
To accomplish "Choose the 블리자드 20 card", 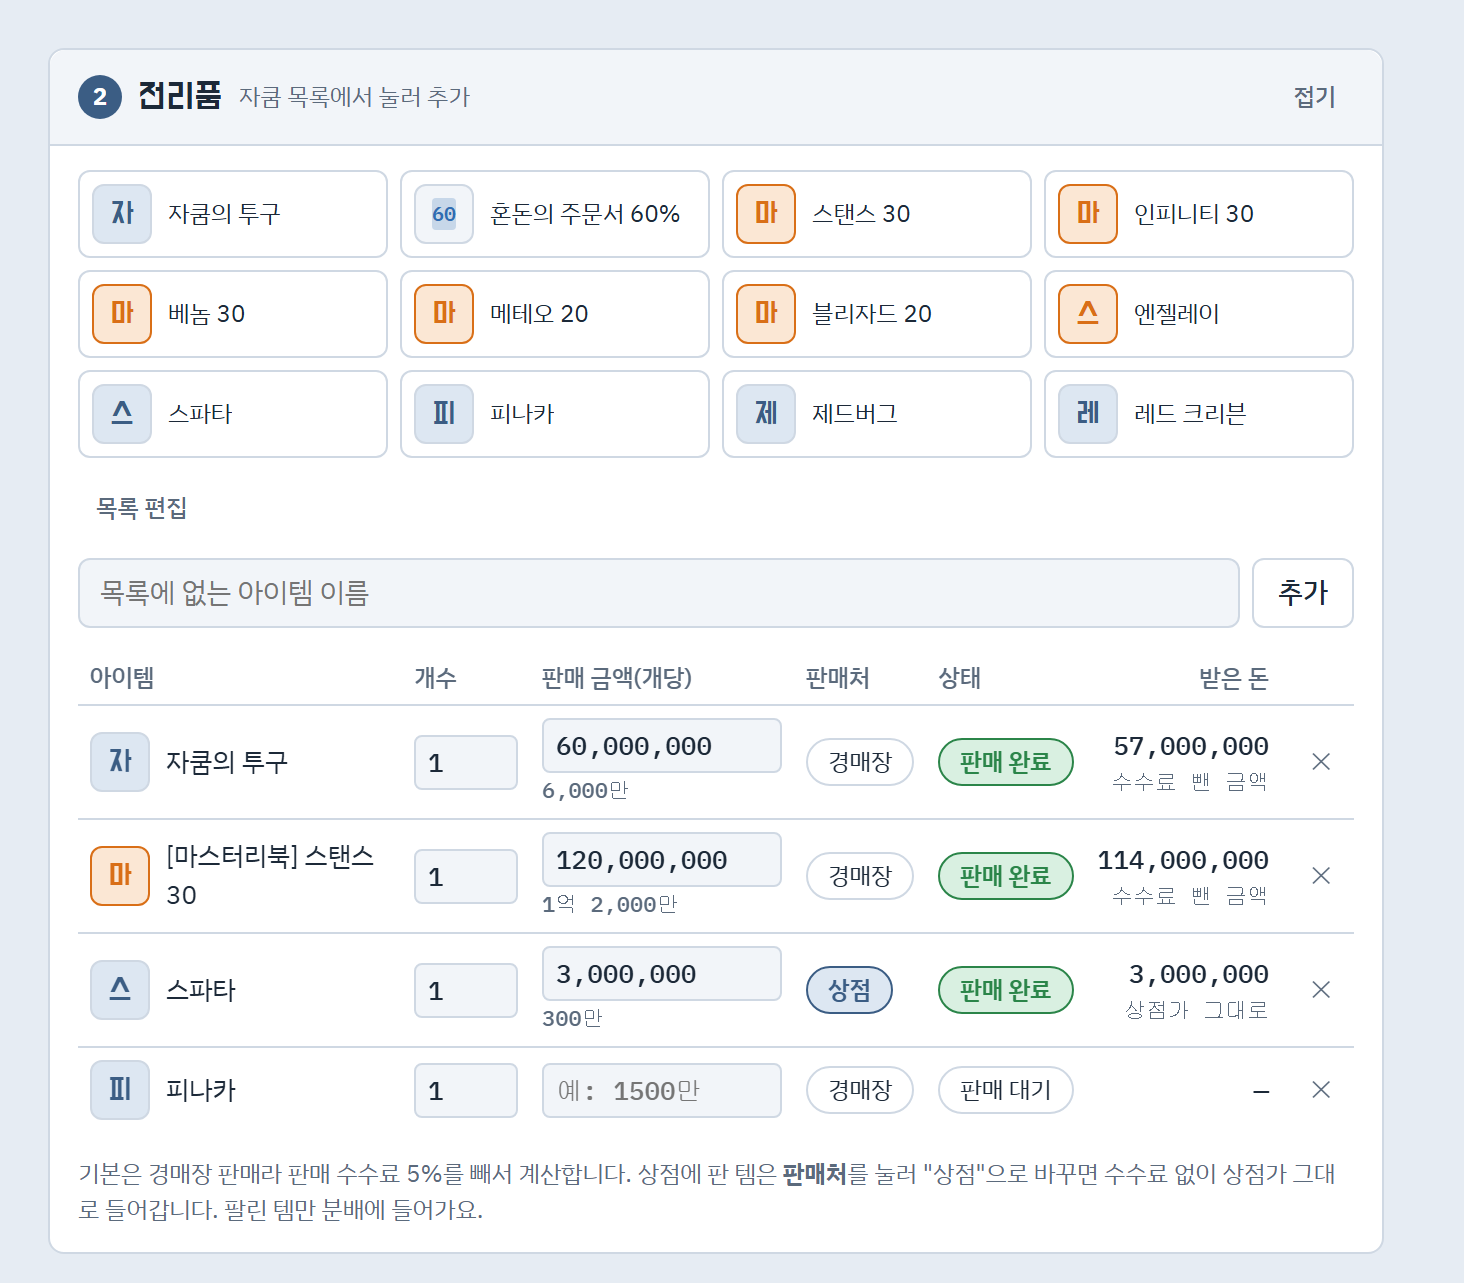I will 877,314.
